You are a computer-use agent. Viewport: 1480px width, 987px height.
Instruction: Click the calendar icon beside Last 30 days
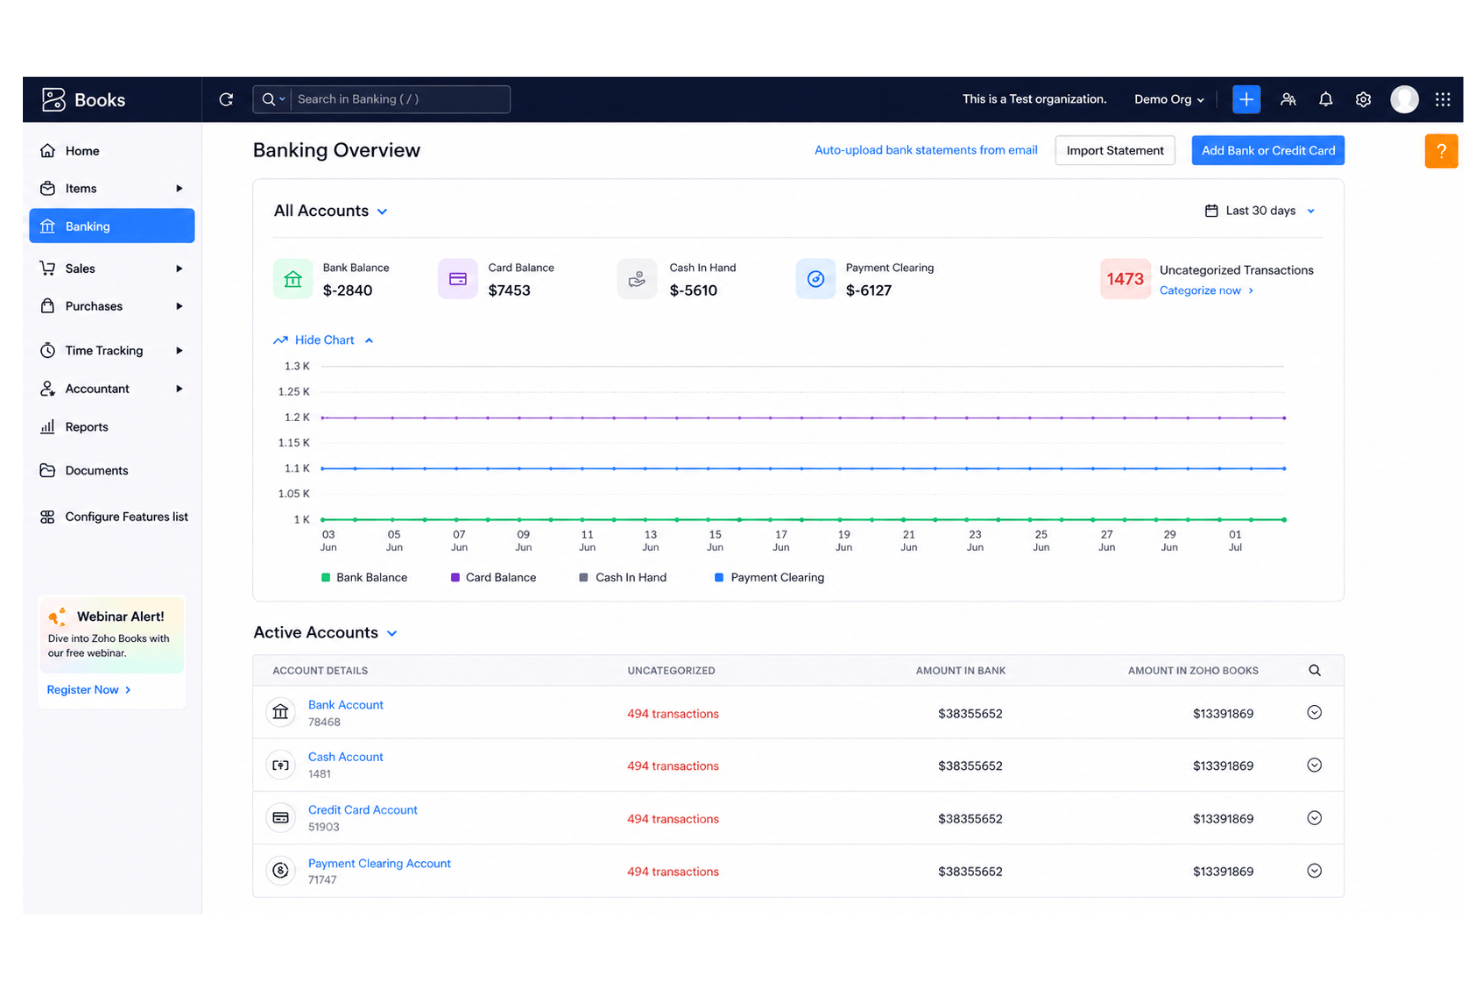pos(1211,211)
